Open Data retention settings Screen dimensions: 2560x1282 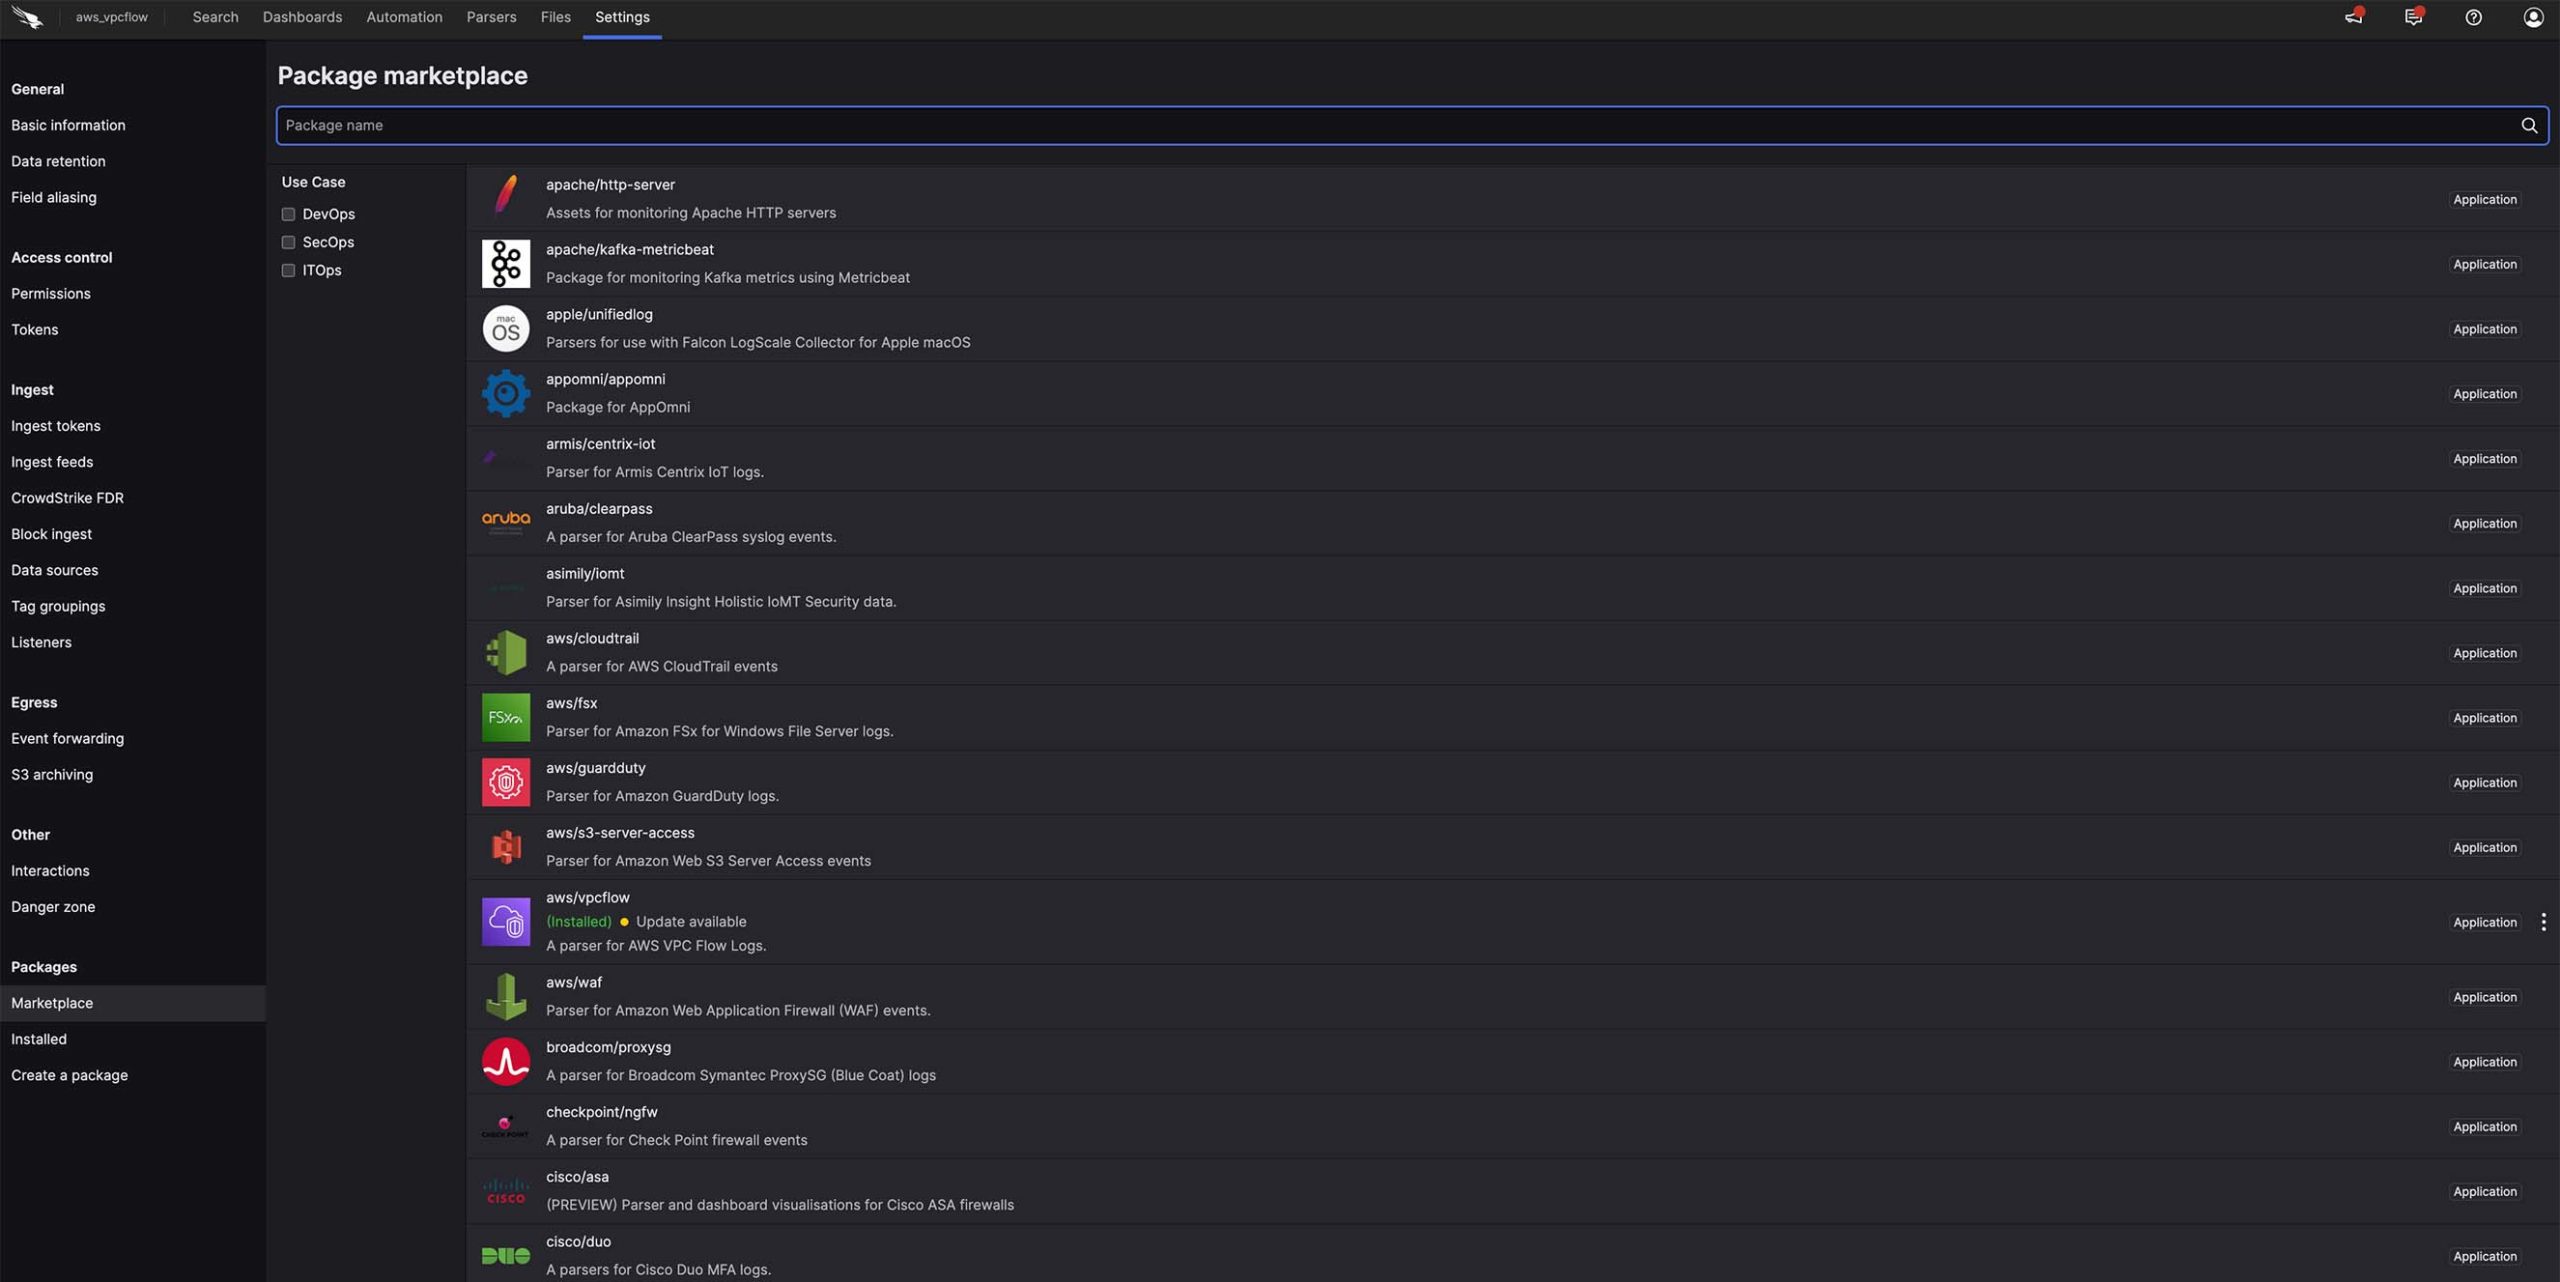(x=58, y=161)
